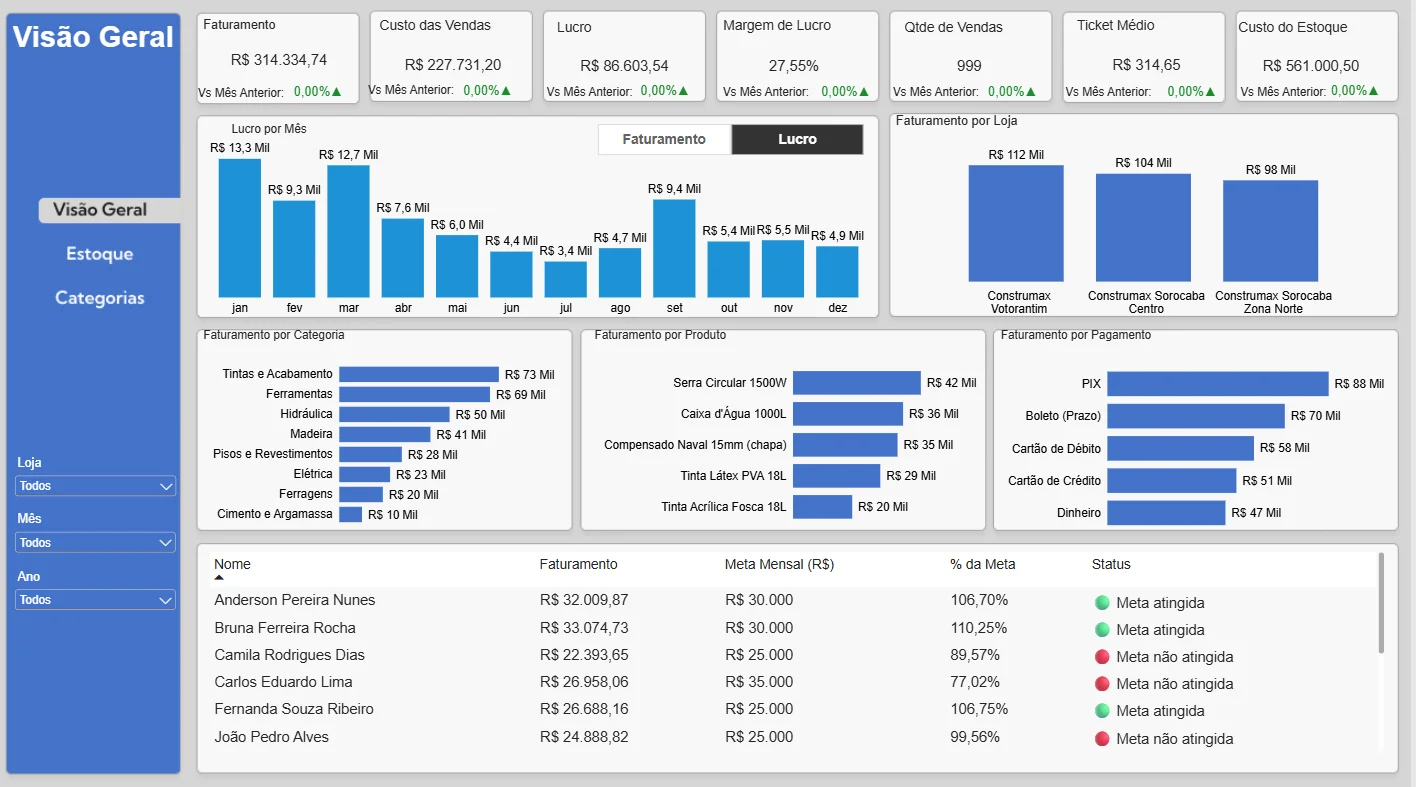Click the Construmax Sorocaba Zona Norte bar
Viewport: 1416px width, 787px height.
click(x=1270, y=231)
